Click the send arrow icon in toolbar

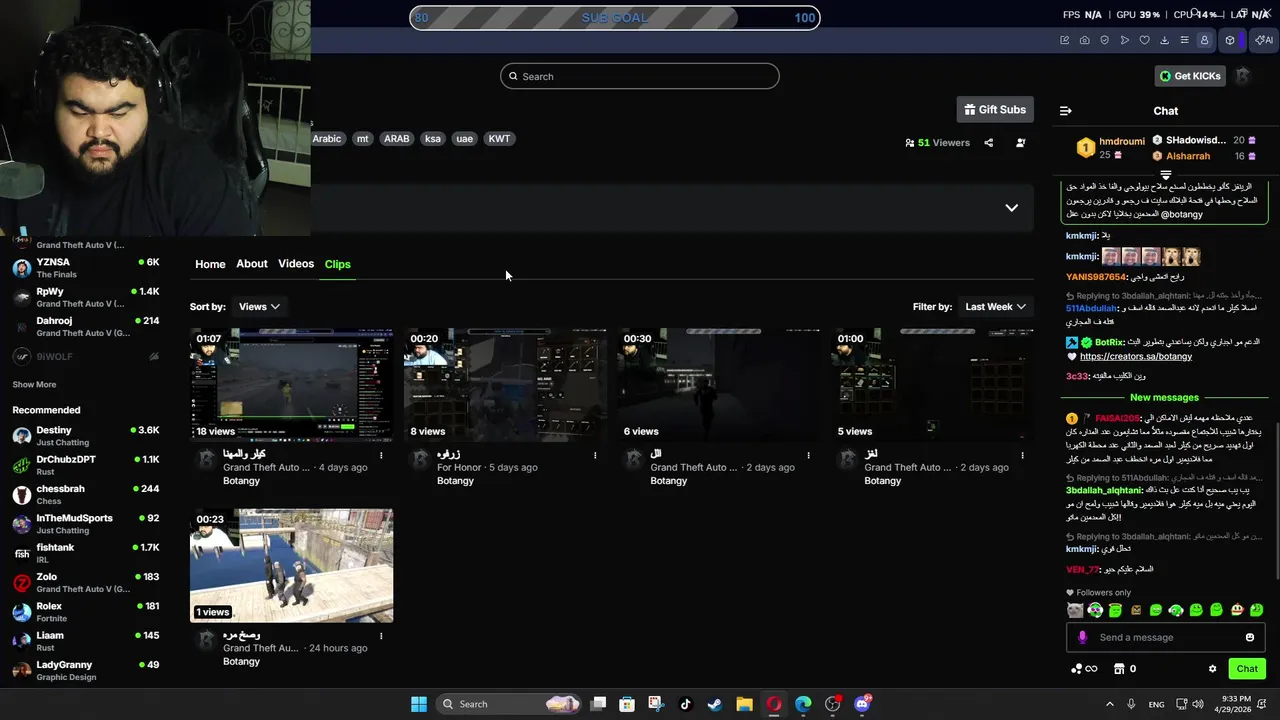coord(1125,40)
